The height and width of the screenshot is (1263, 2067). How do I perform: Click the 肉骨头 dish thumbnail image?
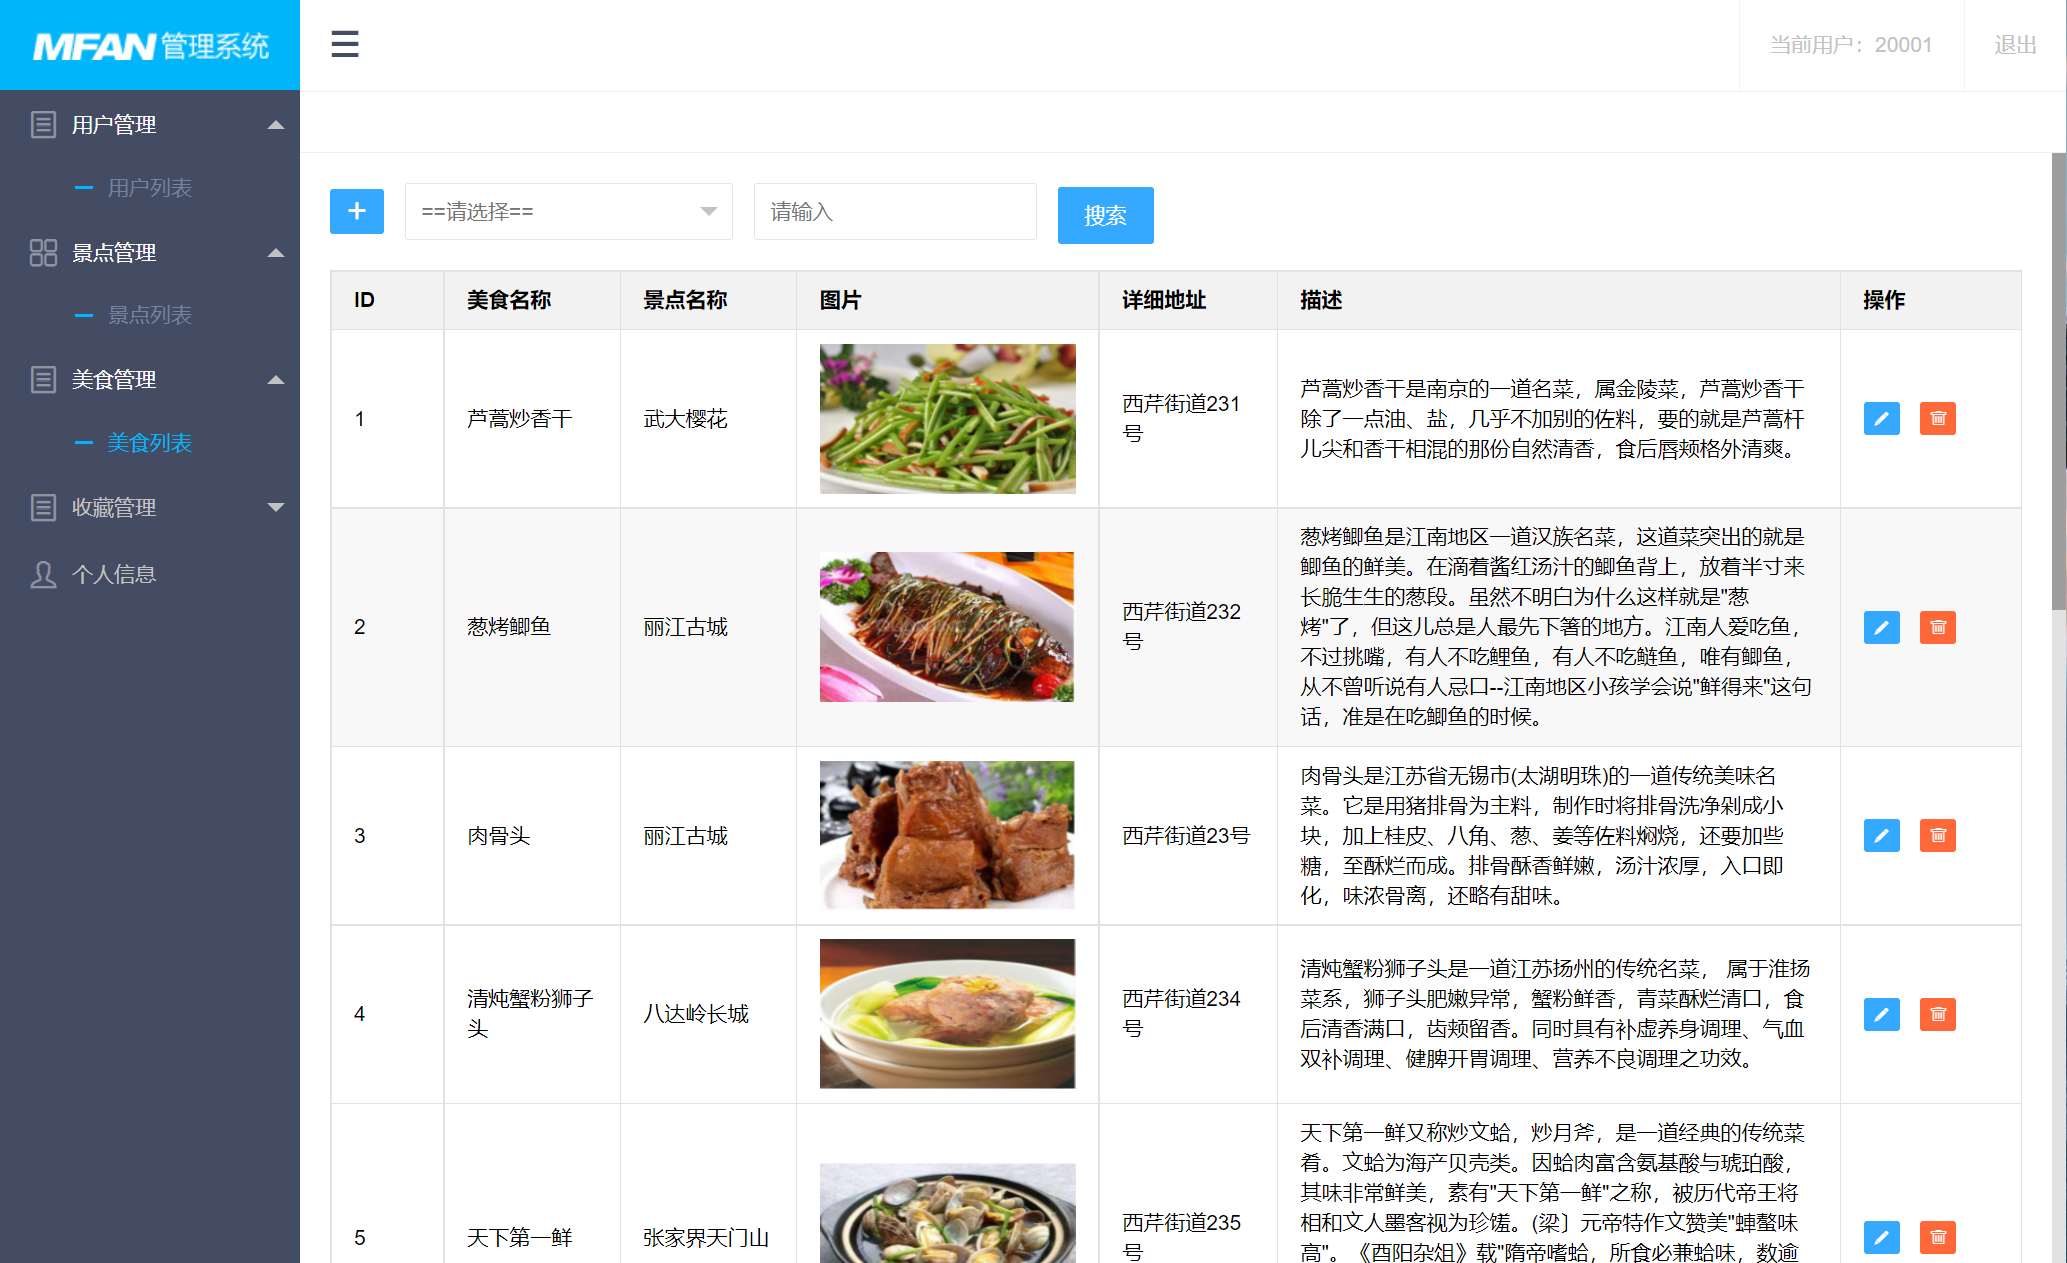pos(946,835)
